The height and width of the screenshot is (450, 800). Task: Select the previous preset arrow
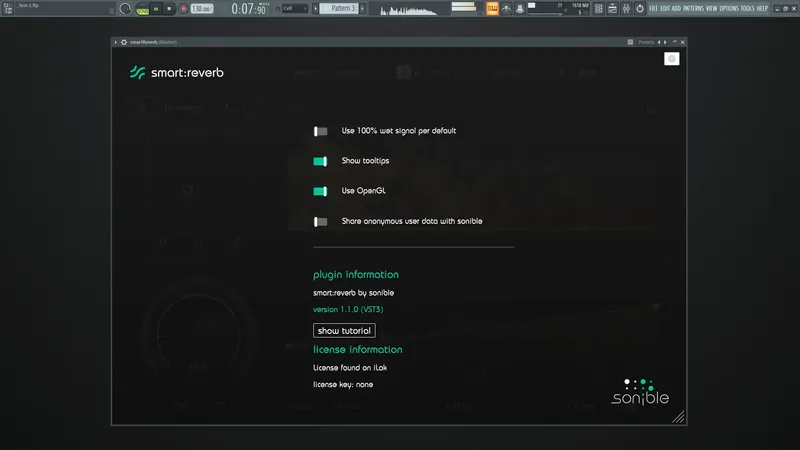pyautogui.click(x=659, y=42)
